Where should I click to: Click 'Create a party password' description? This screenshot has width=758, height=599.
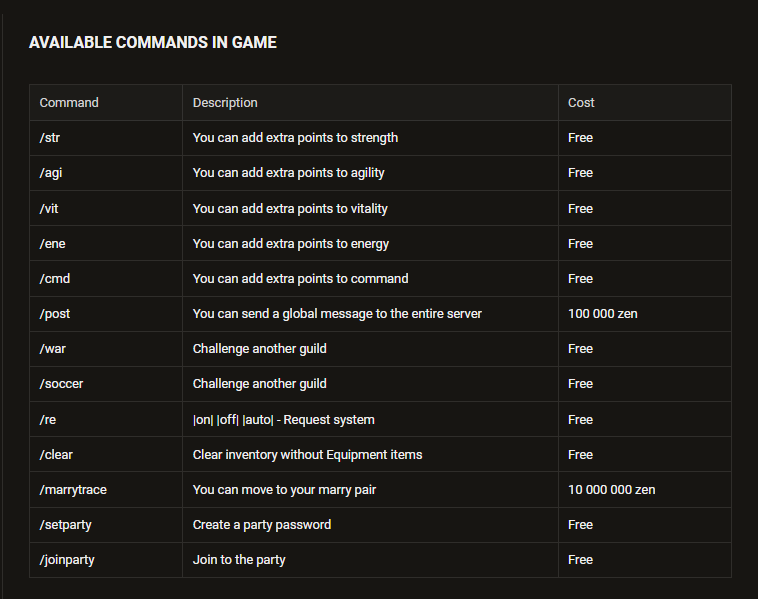(262, 525)
